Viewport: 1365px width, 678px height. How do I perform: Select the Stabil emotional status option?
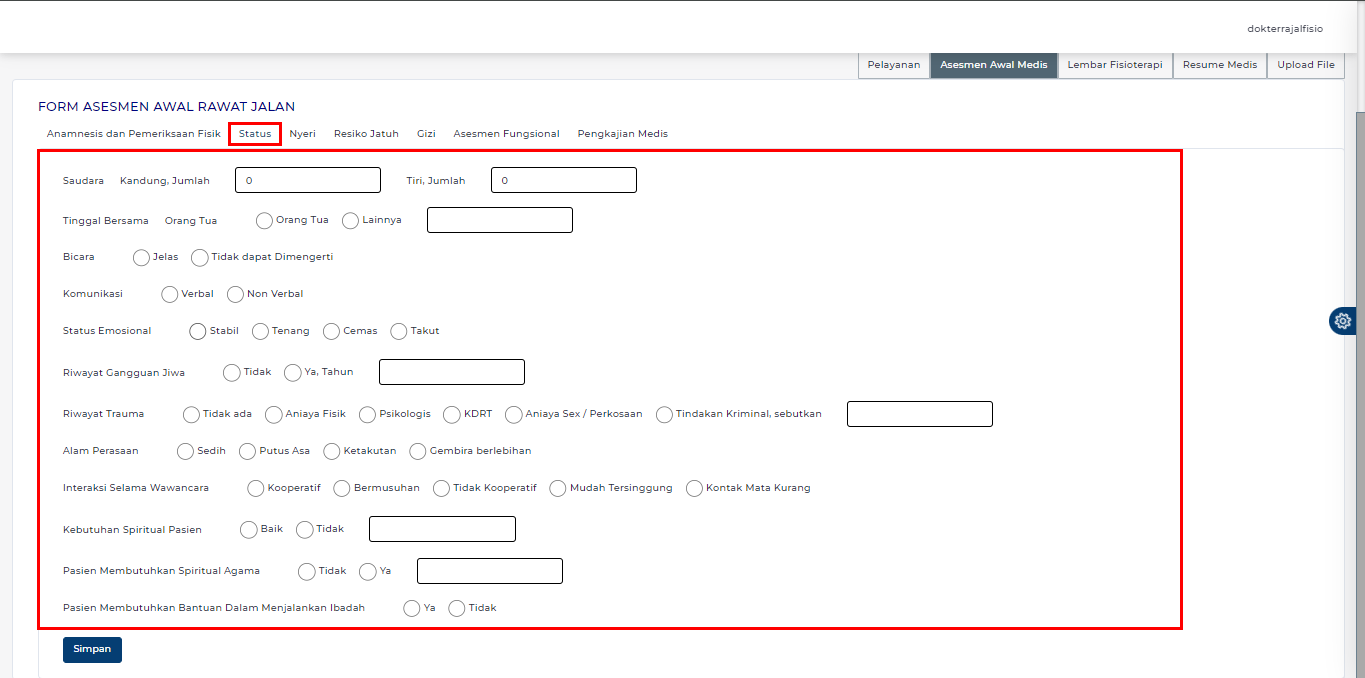[198, 331]
